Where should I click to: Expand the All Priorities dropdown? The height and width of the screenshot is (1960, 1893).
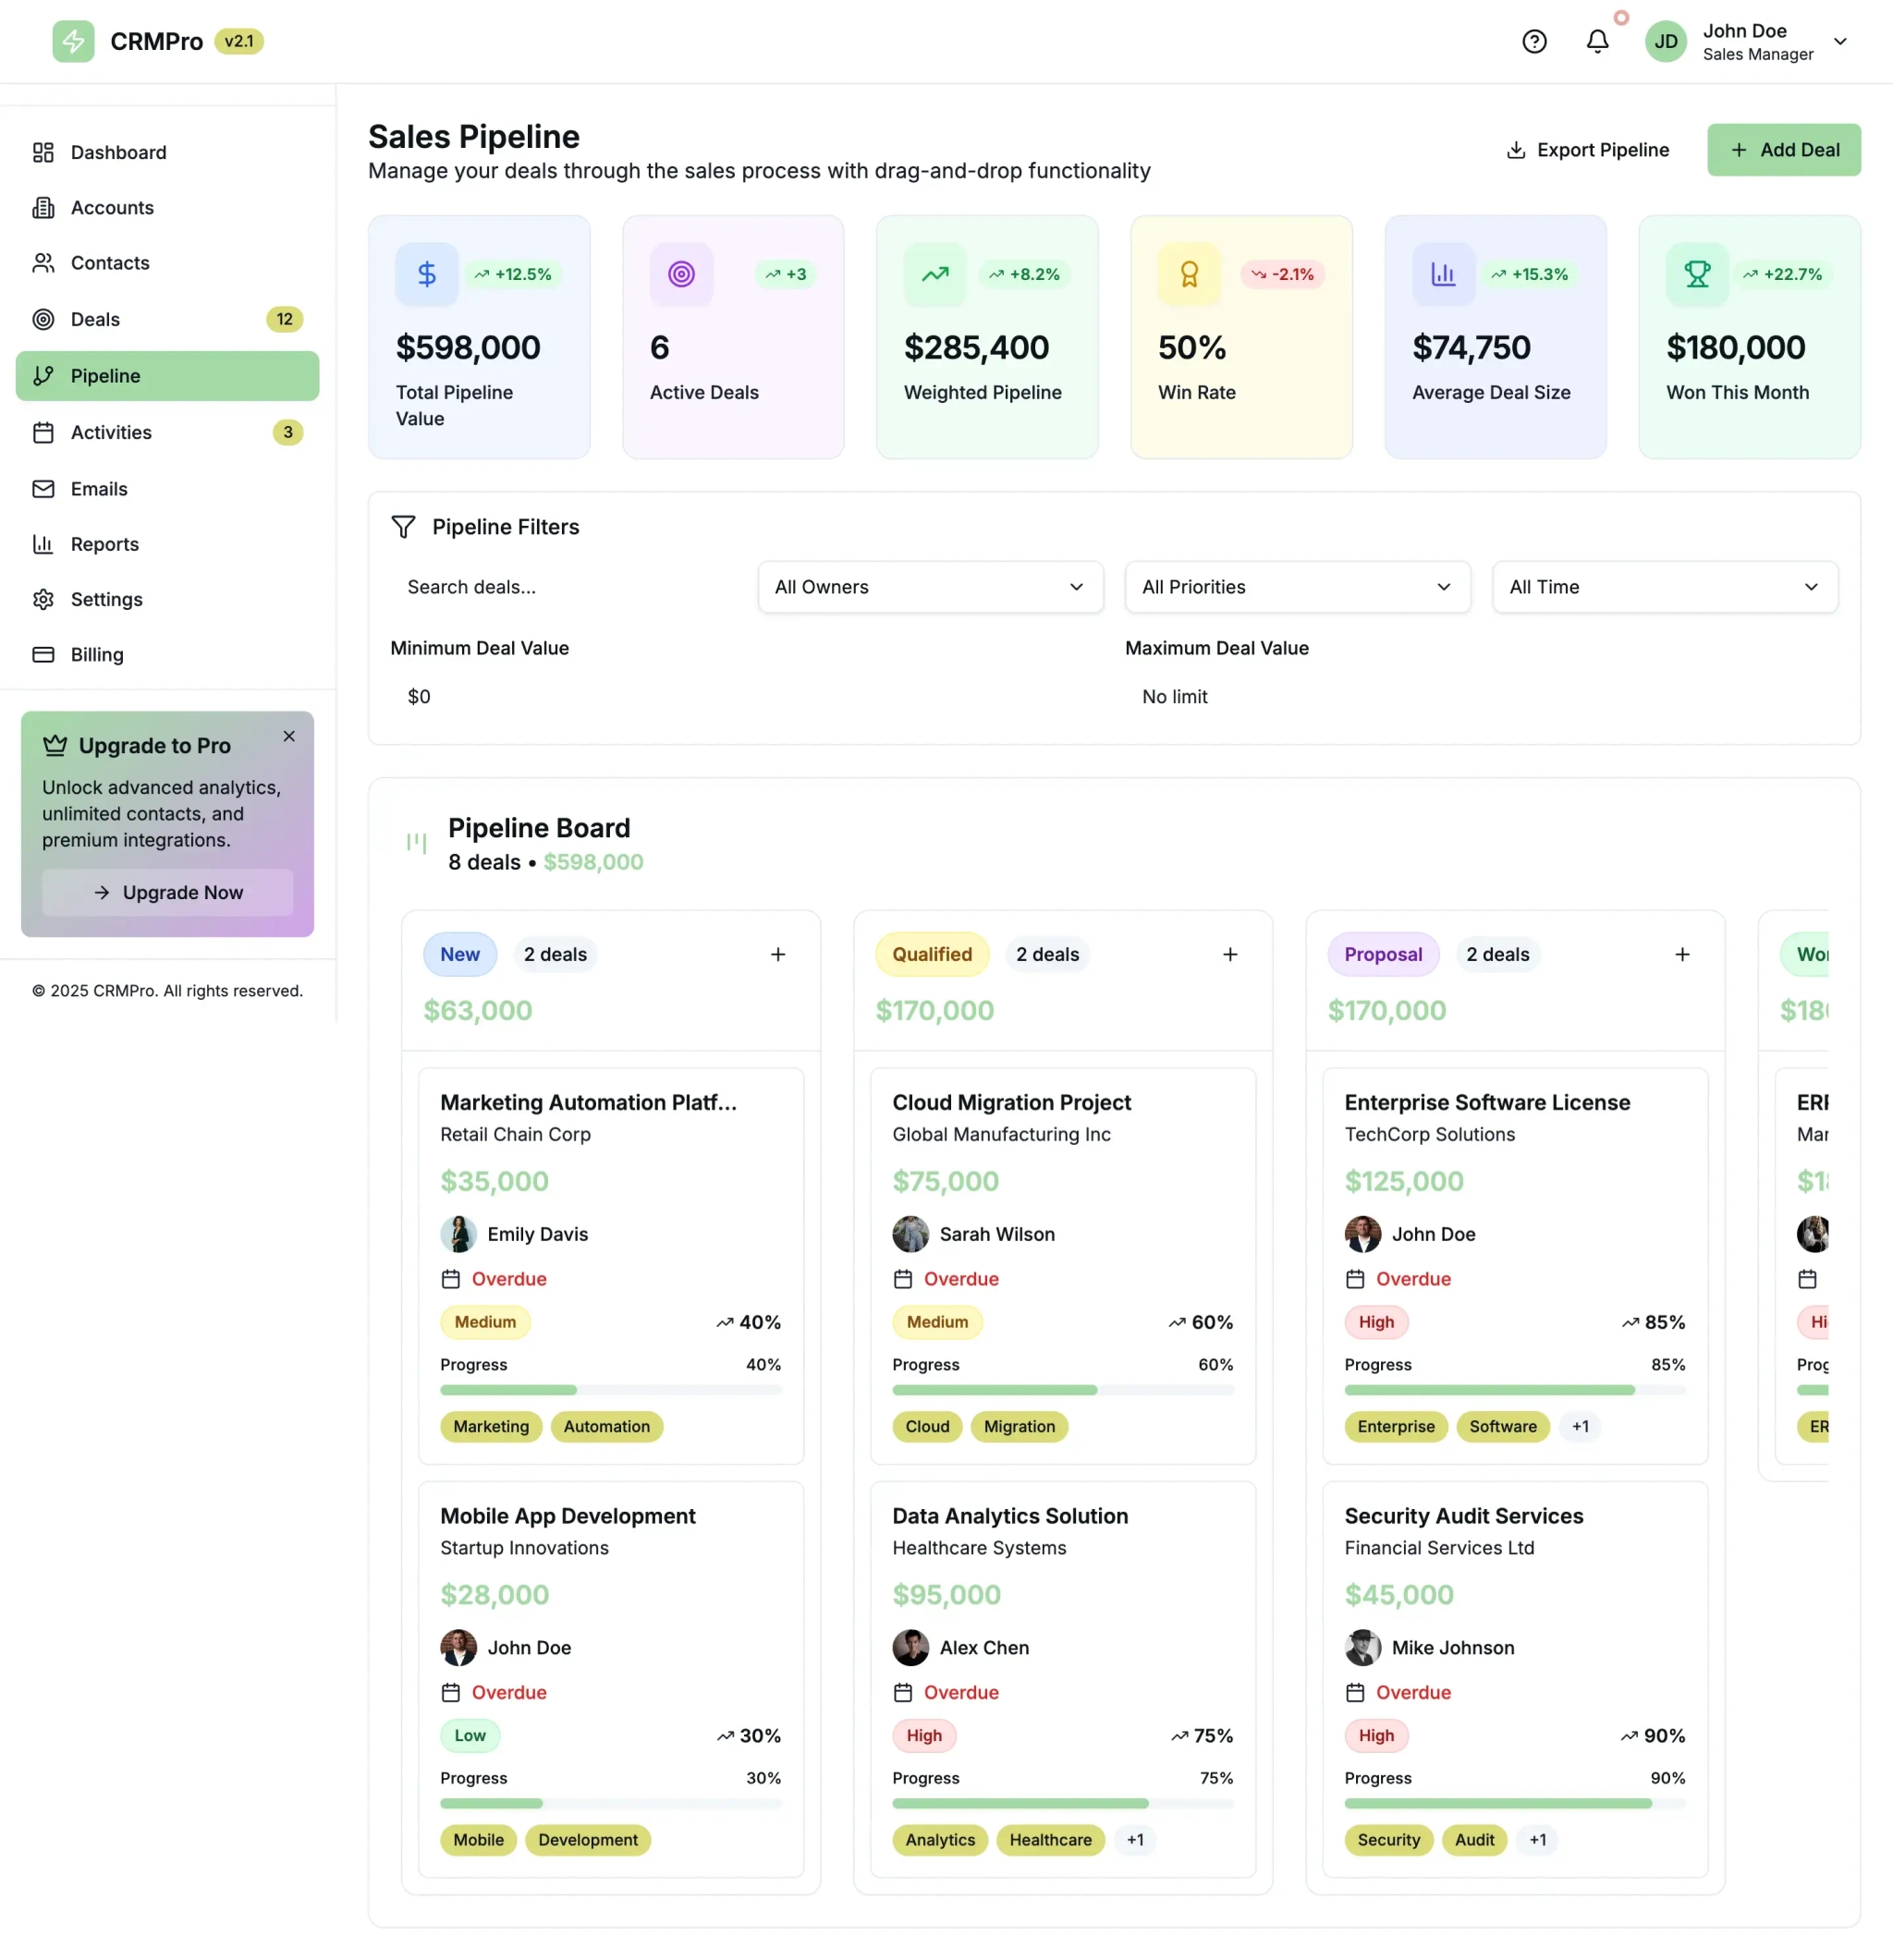1296,587
